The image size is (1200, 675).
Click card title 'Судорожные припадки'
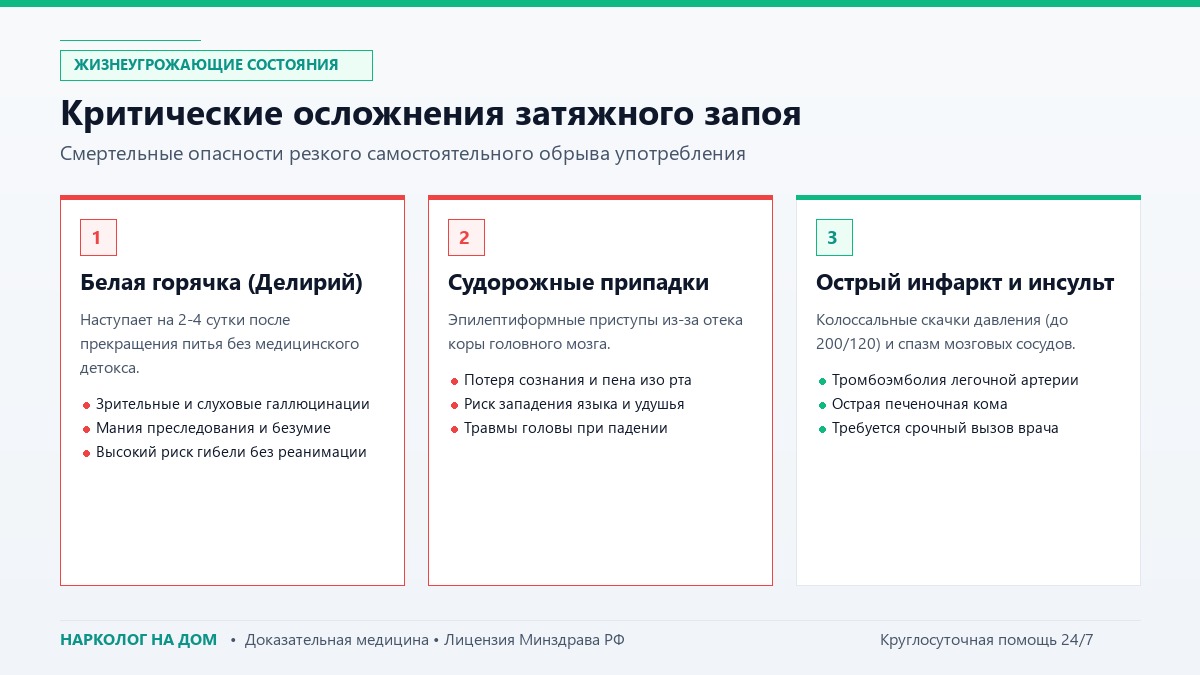tap(578, 283)
